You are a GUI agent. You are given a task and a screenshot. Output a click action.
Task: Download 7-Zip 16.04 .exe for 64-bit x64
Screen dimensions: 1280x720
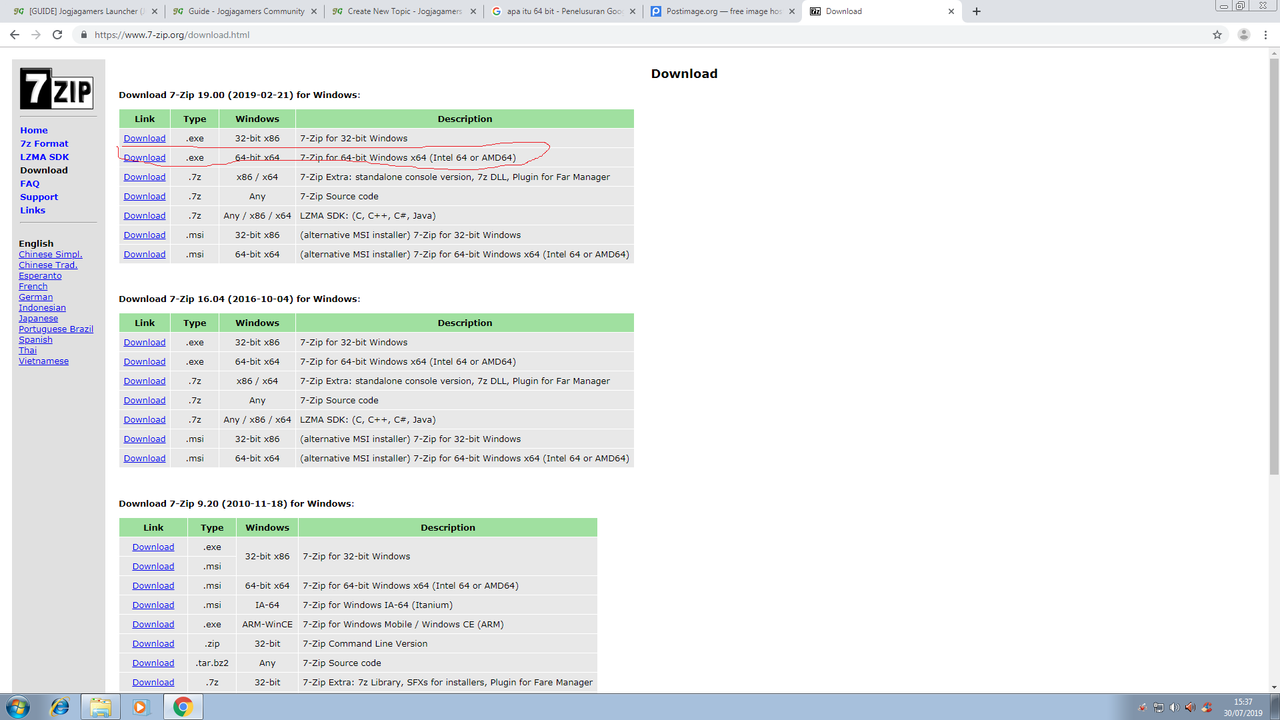(x=145, y=362)
